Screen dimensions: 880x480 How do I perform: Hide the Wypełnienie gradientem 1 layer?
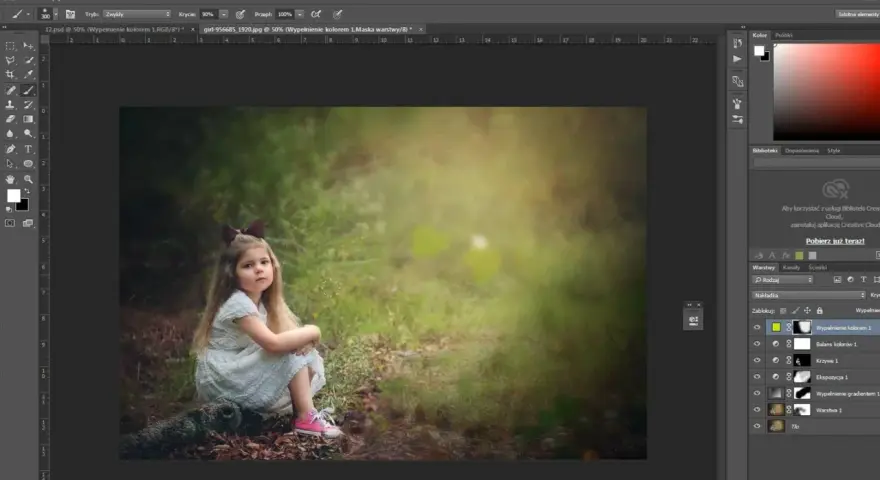[757, 394]
